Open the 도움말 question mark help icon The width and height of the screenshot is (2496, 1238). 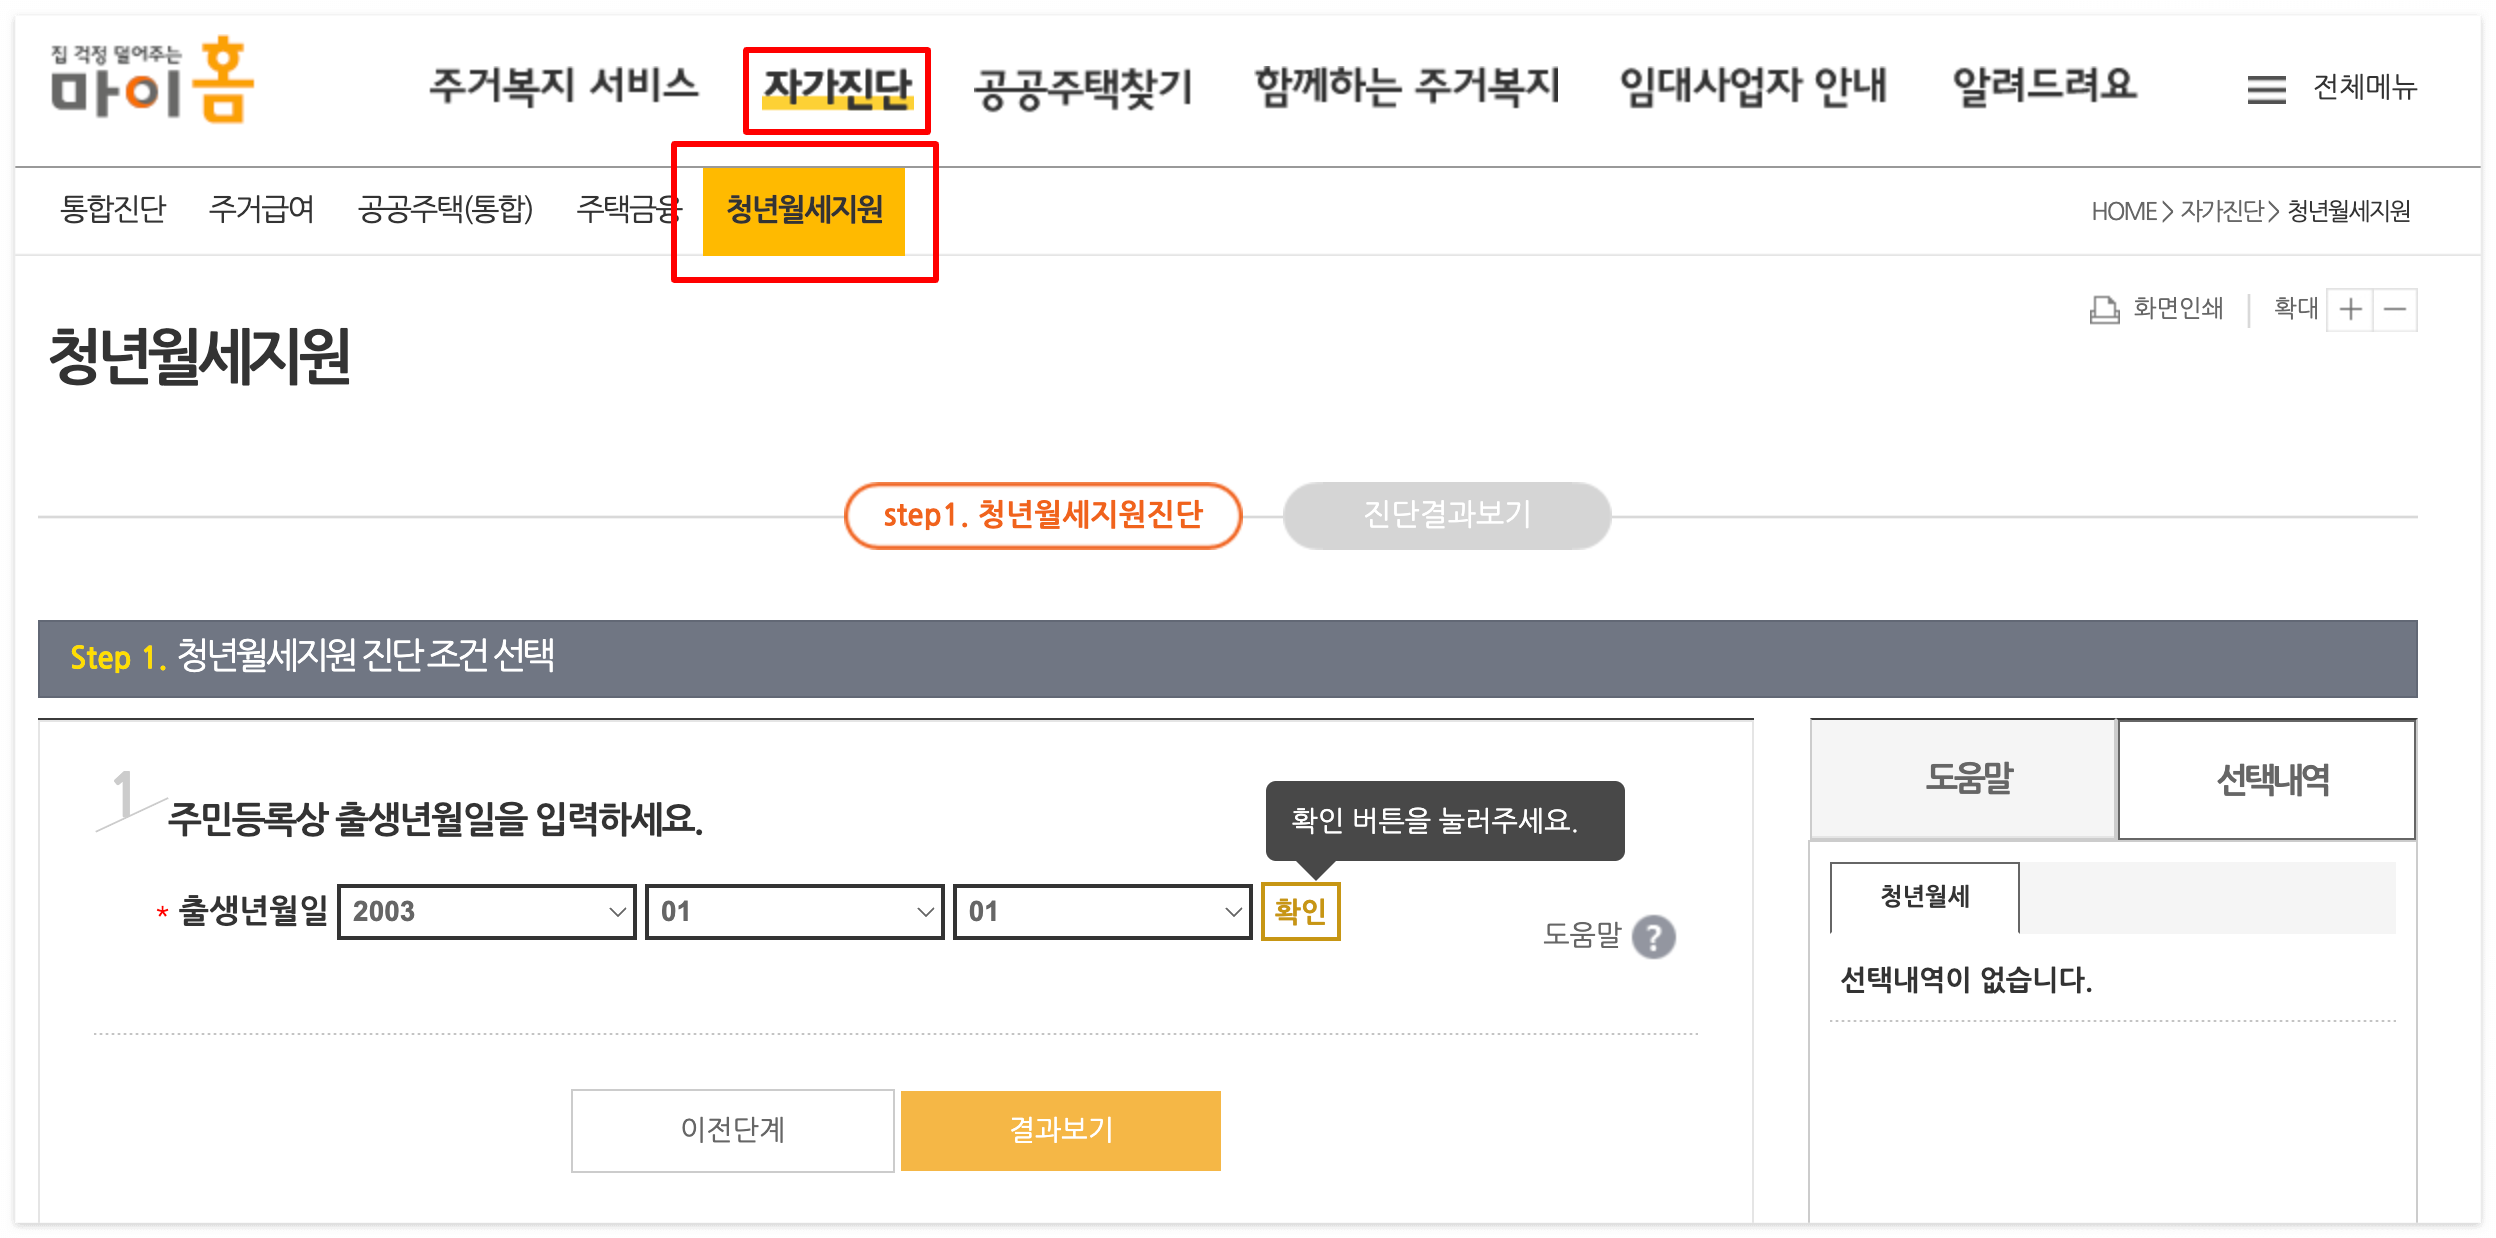1652,938
